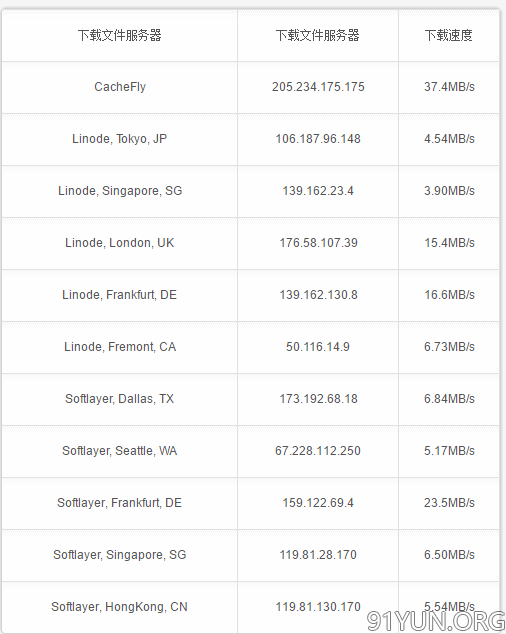Select Linode, London, UK entry
This screenshot has height=634, width=506.
(x=119, y=243)
